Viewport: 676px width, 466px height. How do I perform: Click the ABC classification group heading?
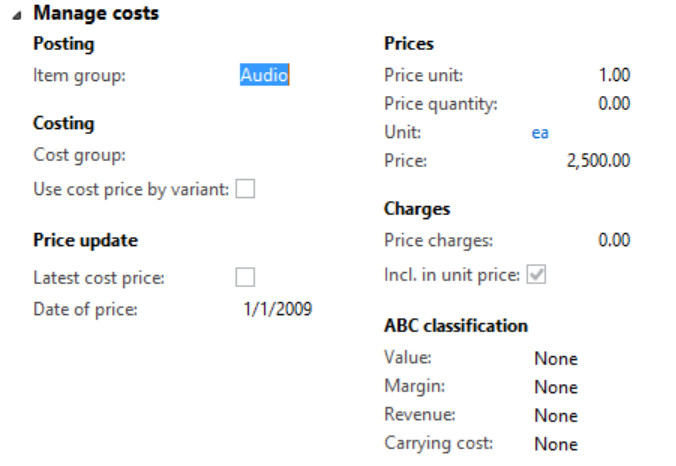point(455,326)
